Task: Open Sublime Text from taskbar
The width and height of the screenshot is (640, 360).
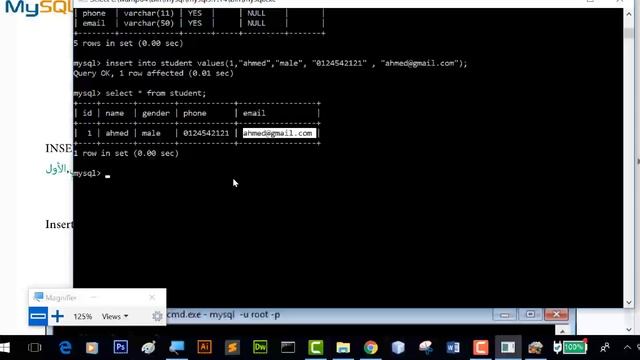Action: click(232, 348)
